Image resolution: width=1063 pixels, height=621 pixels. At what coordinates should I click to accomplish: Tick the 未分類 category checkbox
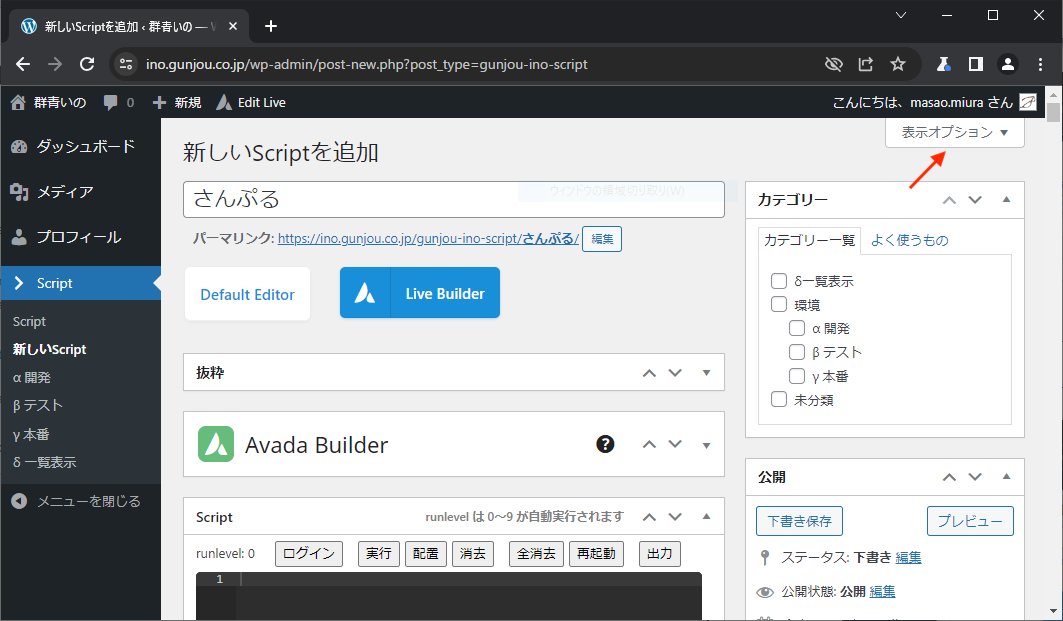779,400
